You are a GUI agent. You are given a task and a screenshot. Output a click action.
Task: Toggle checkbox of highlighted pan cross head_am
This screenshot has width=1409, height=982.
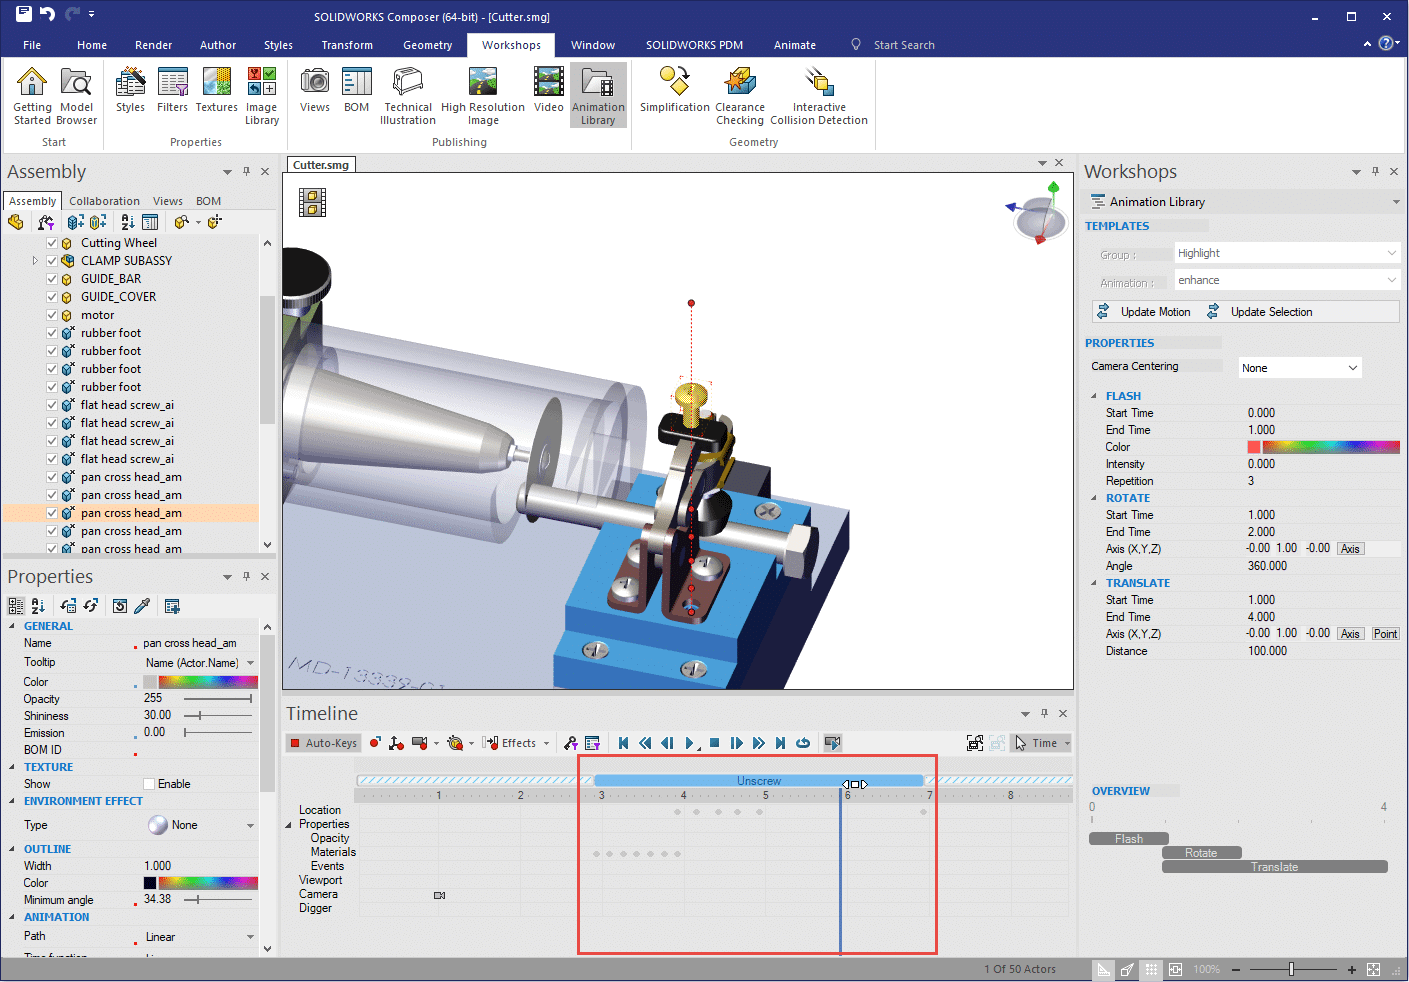pyautogui.click(x=52, y=513)
